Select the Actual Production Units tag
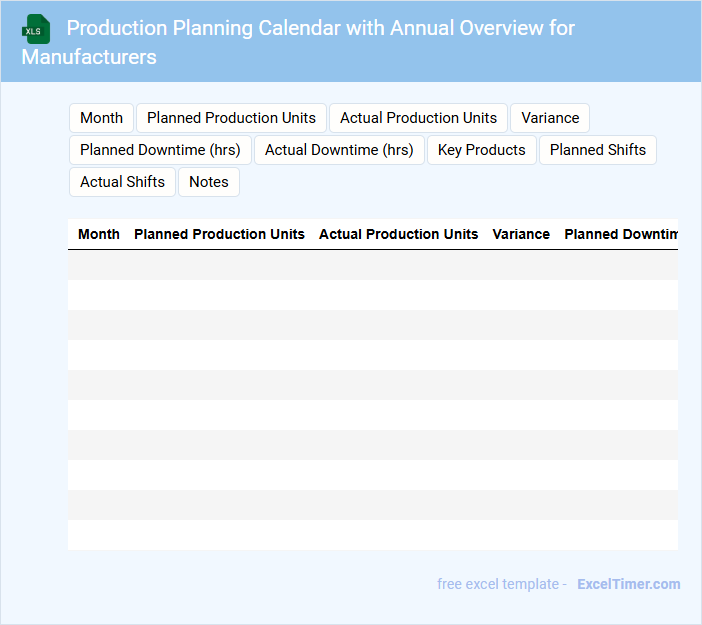Screen dimensions: 702x625 coord(418,118)
